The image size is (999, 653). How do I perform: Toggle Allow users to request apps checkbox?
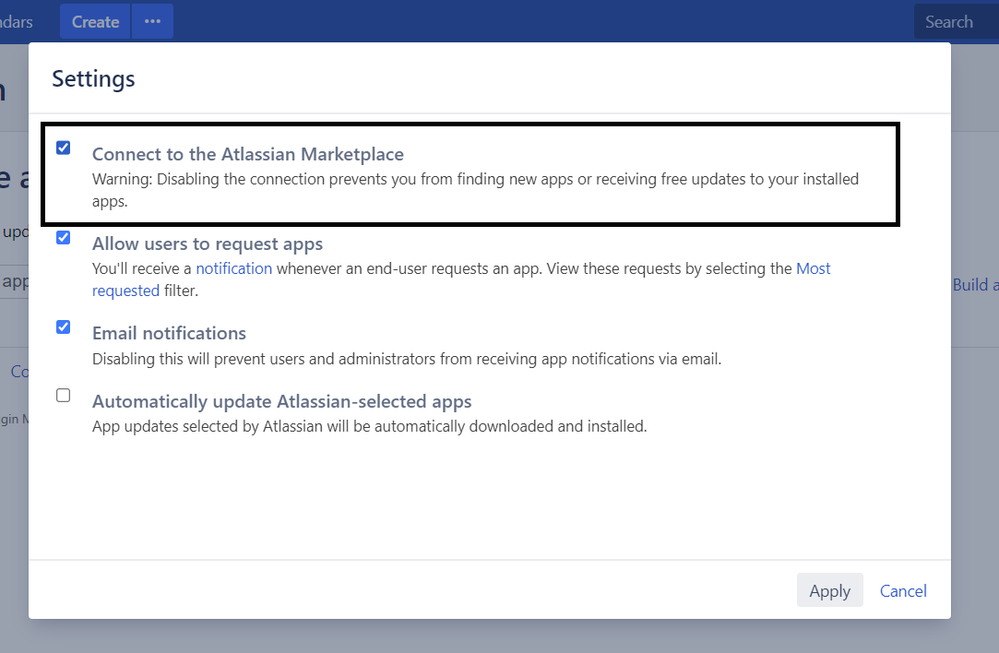pos(63,238)
